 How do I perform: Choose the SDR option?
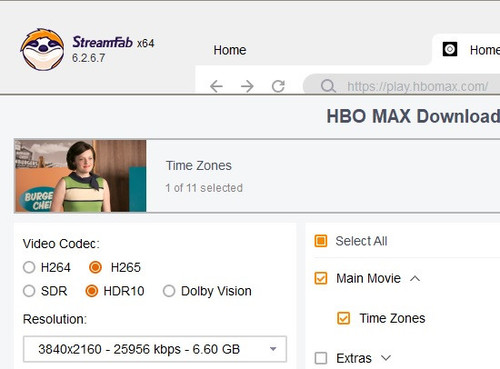[29, 291]
